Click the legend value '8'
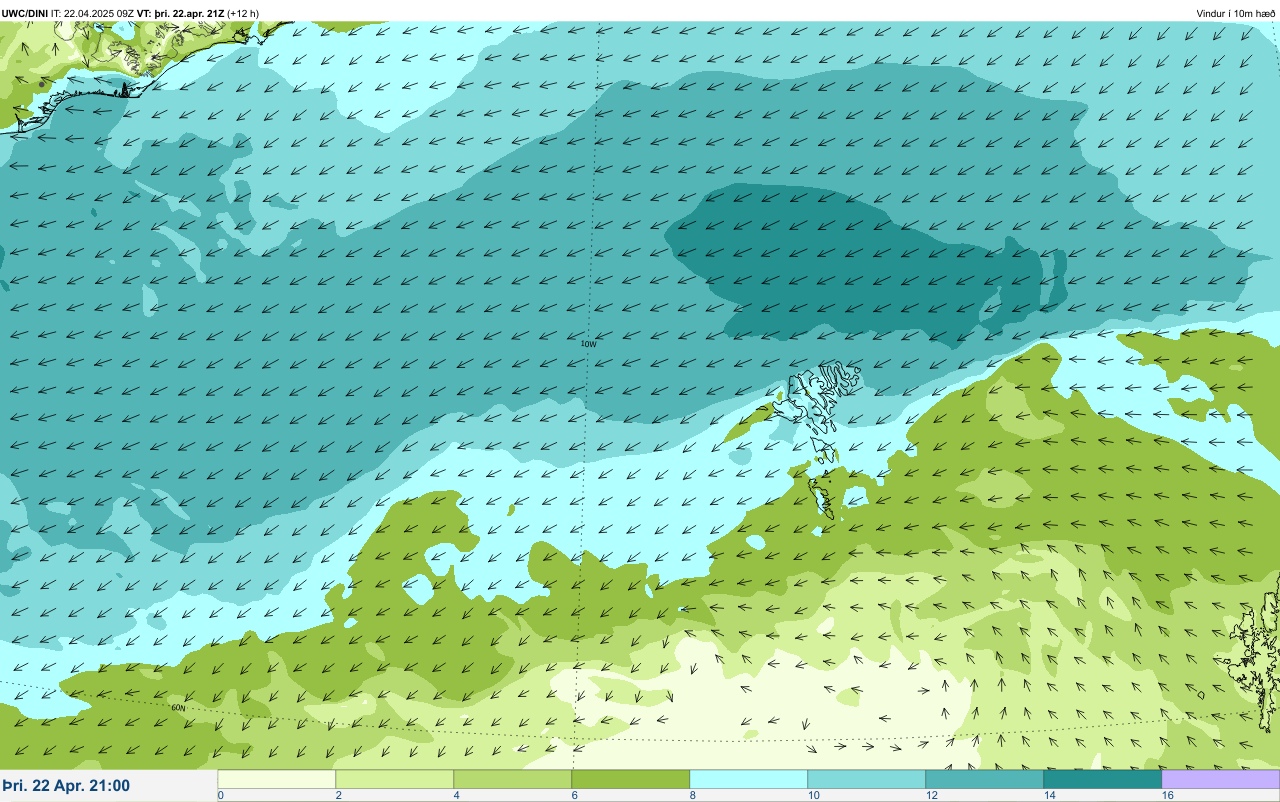 [x=692, y=795]
